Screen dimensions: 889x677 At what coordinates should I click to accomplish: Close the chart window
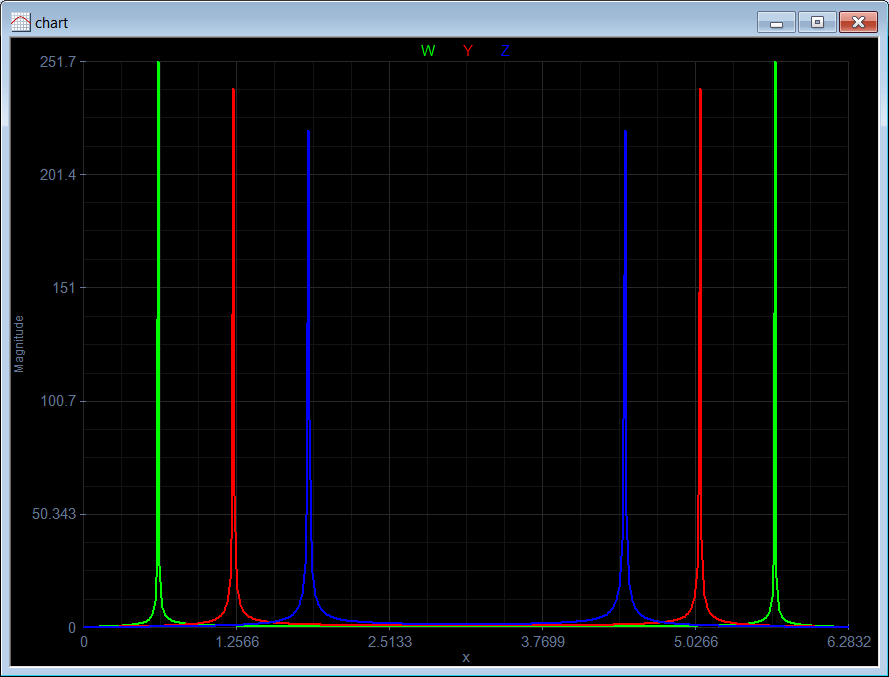coord(858,23)
